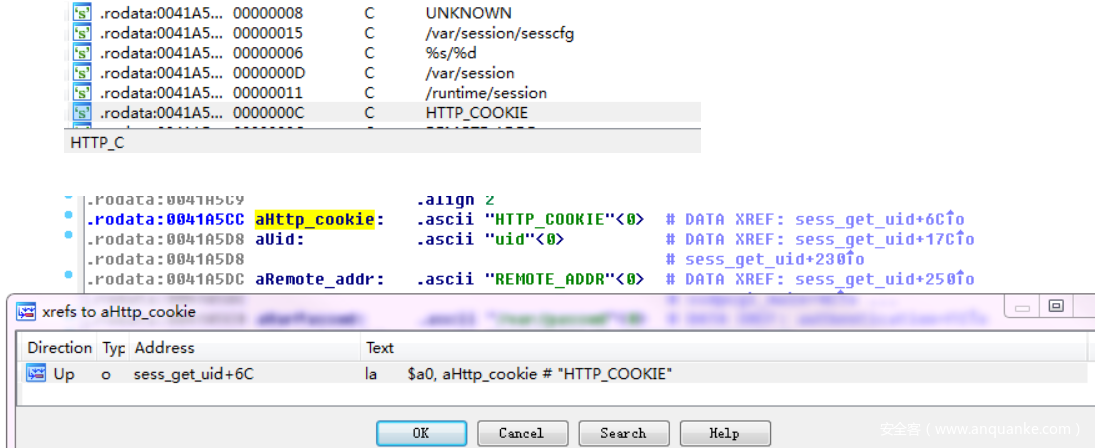Click the string icon for /runtime/session
The height and width of the screenshot is (448, 1096).
coord(82,93)
